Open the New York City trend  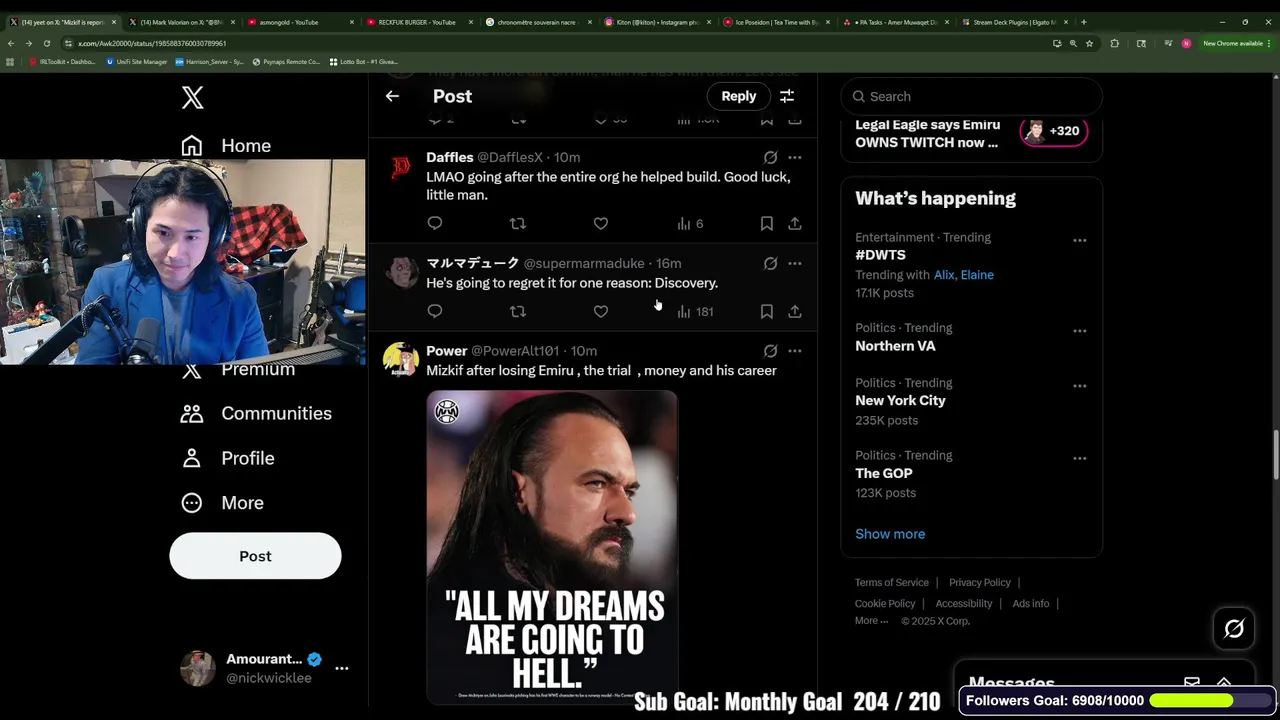(x=900, y=401)
